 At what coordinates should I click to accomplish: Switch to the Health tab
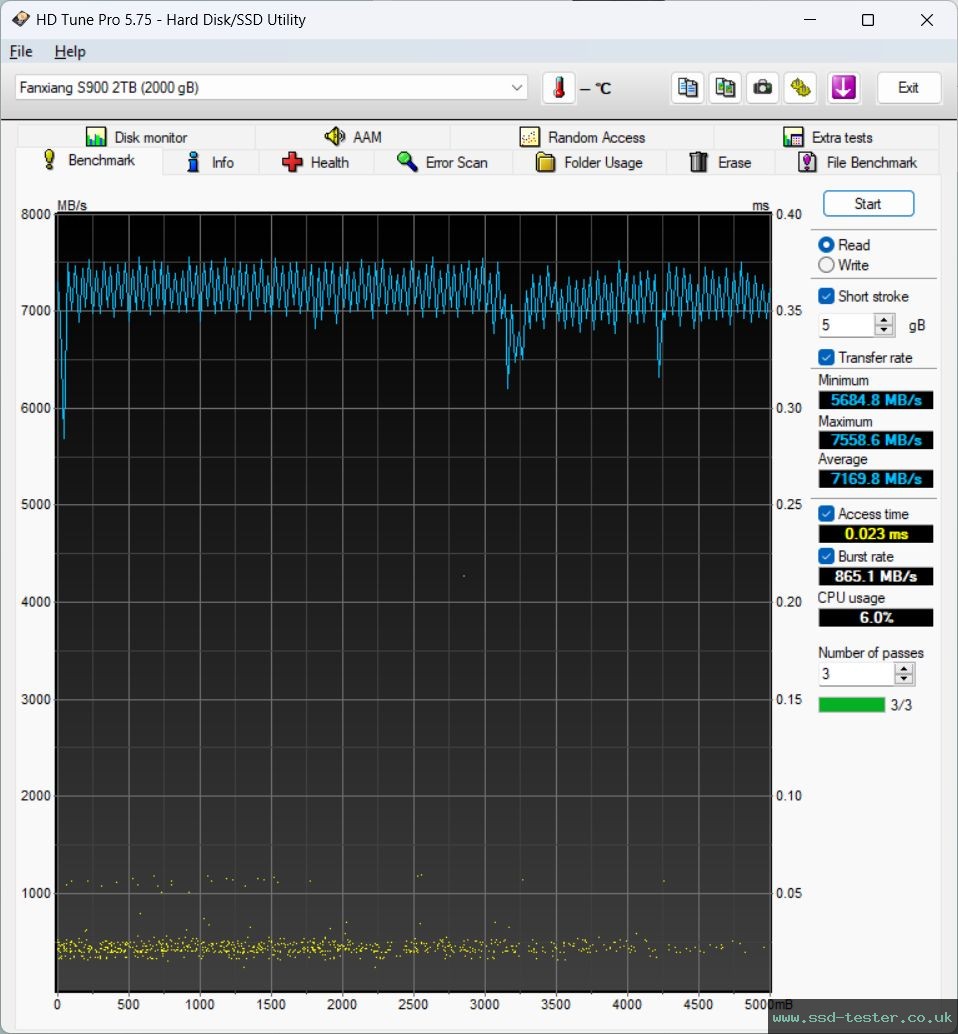coord(316,162)
